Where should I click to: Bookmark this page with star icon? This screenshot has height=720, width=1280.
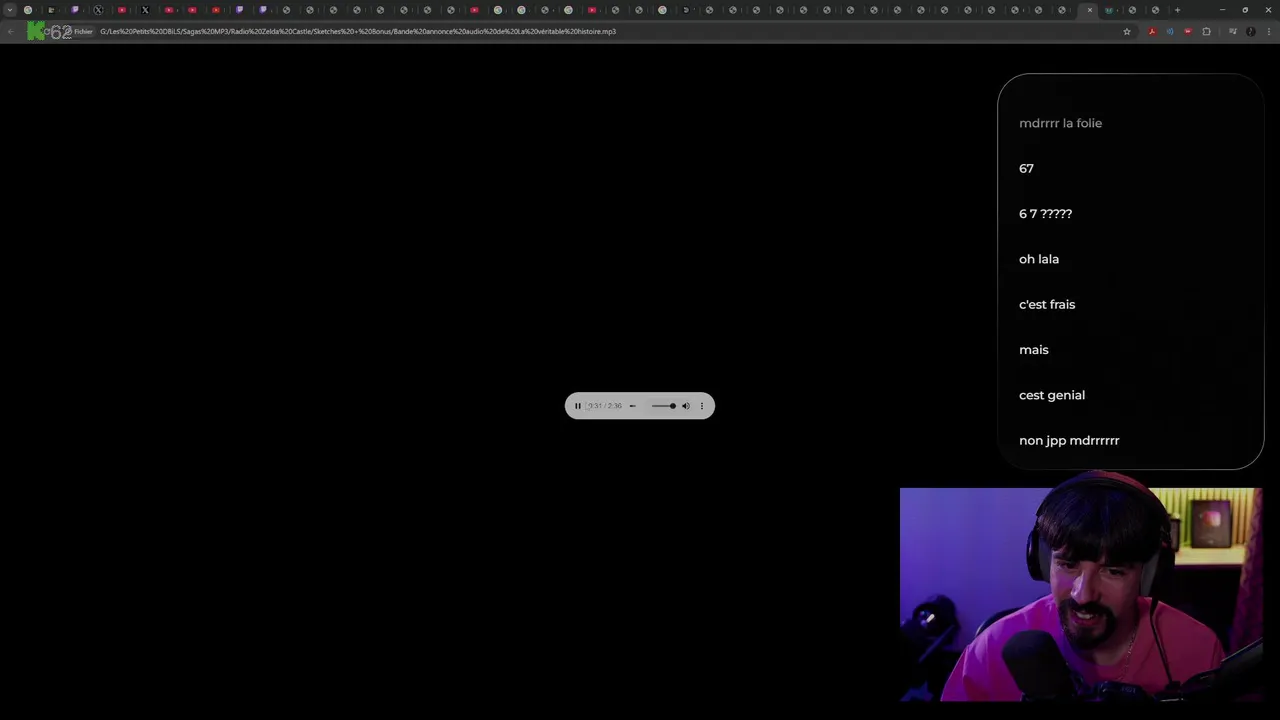coord(1127,31)
